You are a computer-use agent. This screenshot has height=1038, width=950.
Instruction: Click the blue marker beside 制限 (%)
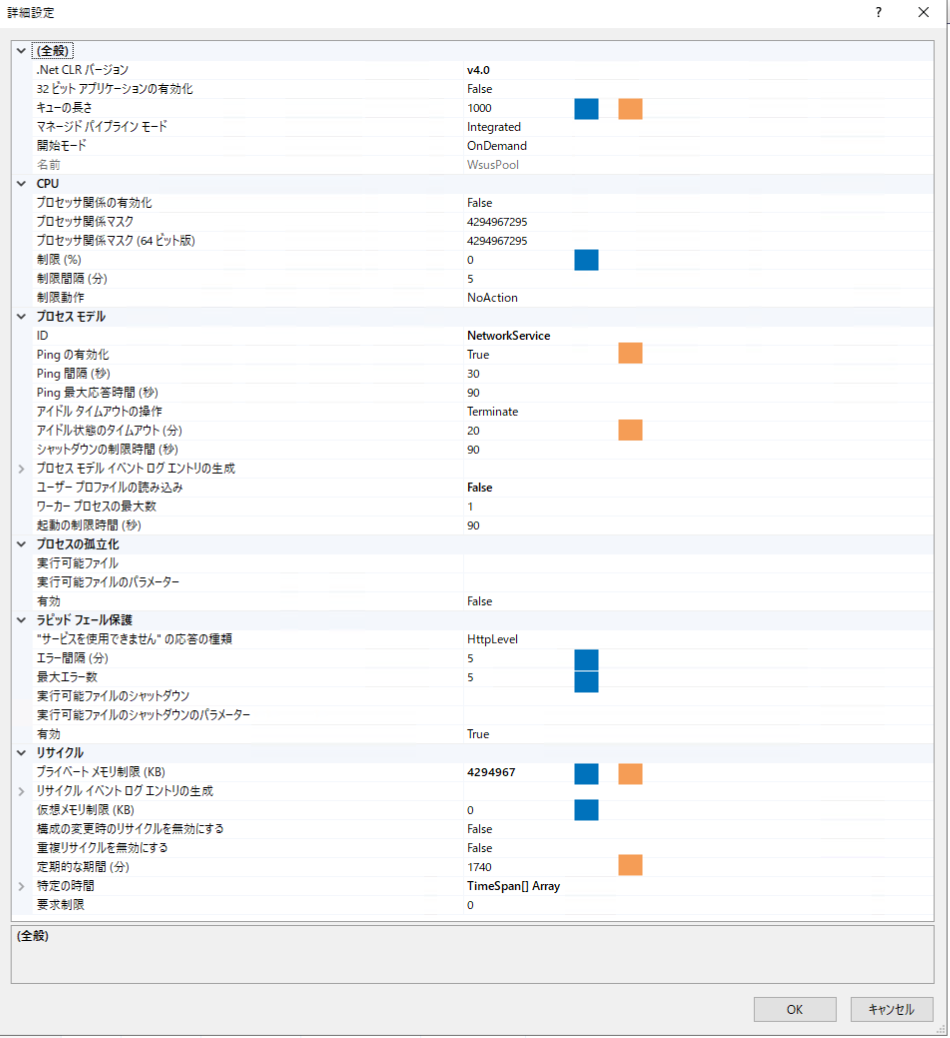tap(586, 259)
